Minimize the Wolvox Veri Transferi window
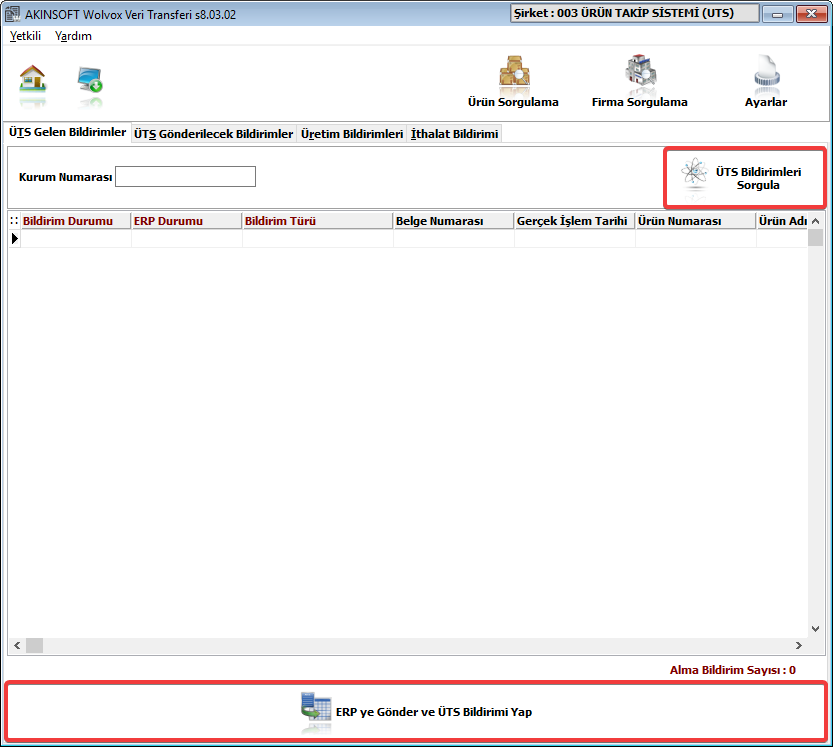The width and height of the screenshot is (833, 747). coord(777,14)
